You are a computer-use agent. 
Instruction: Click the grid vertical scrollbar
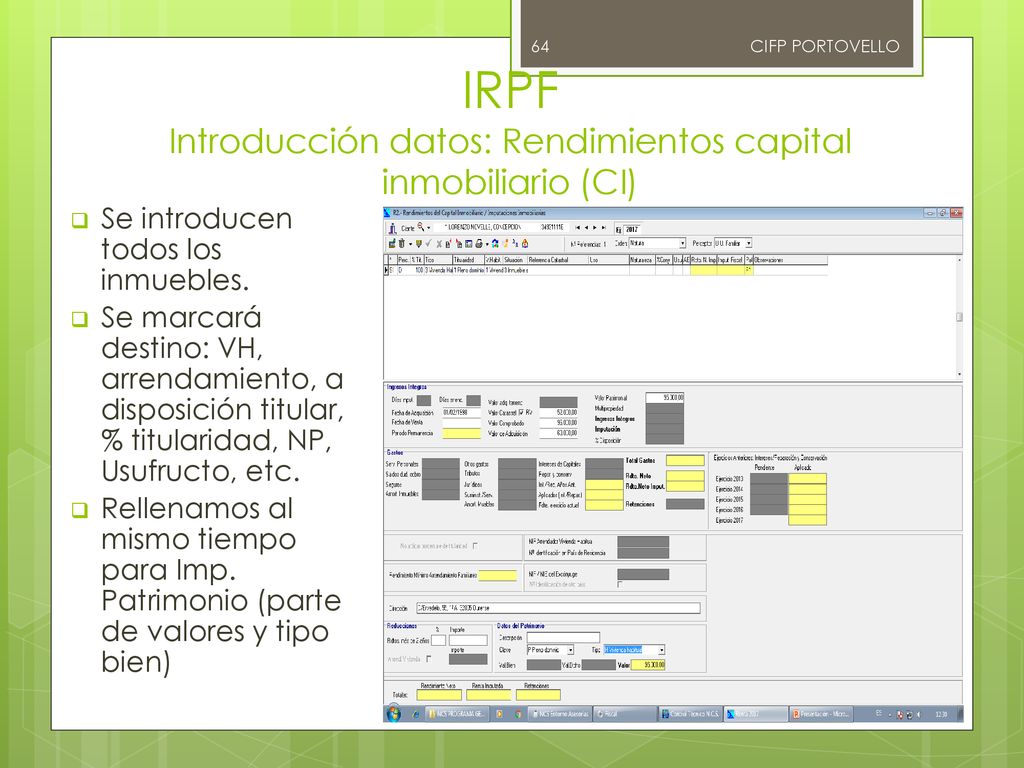[x=959, y=317]
